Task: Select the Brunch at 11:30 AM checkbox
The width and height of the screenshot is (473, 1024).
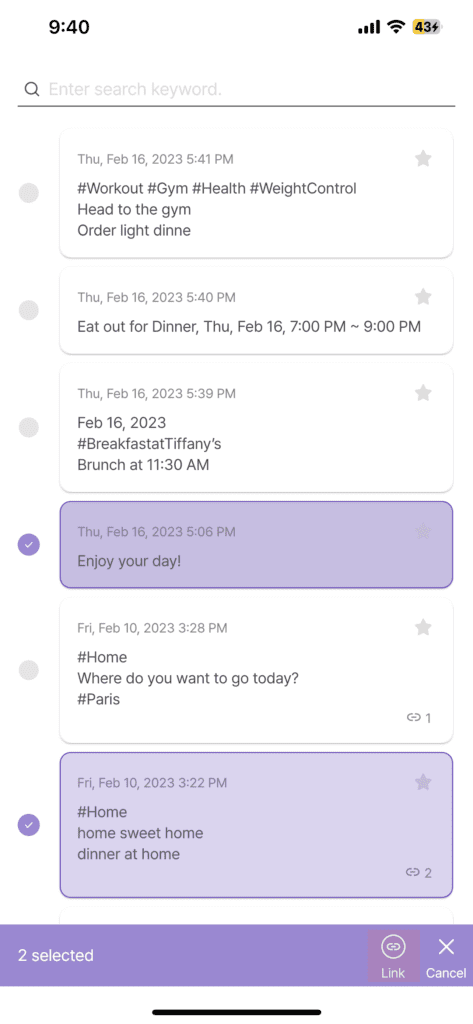Action: 29,428
